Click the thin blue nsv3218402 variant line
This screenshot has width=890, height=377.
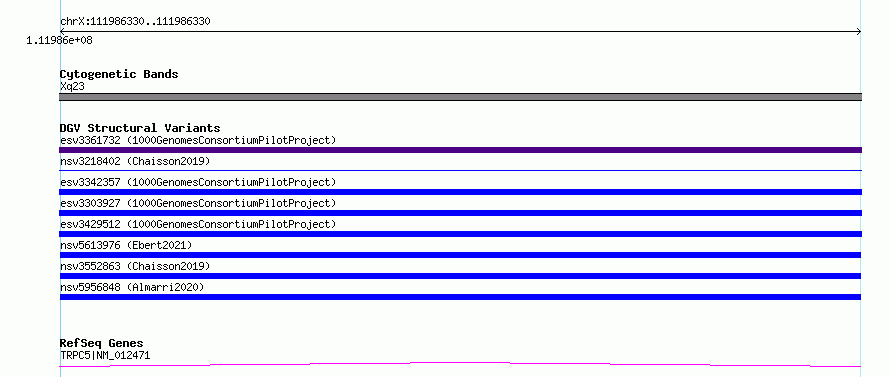[460, 170]
